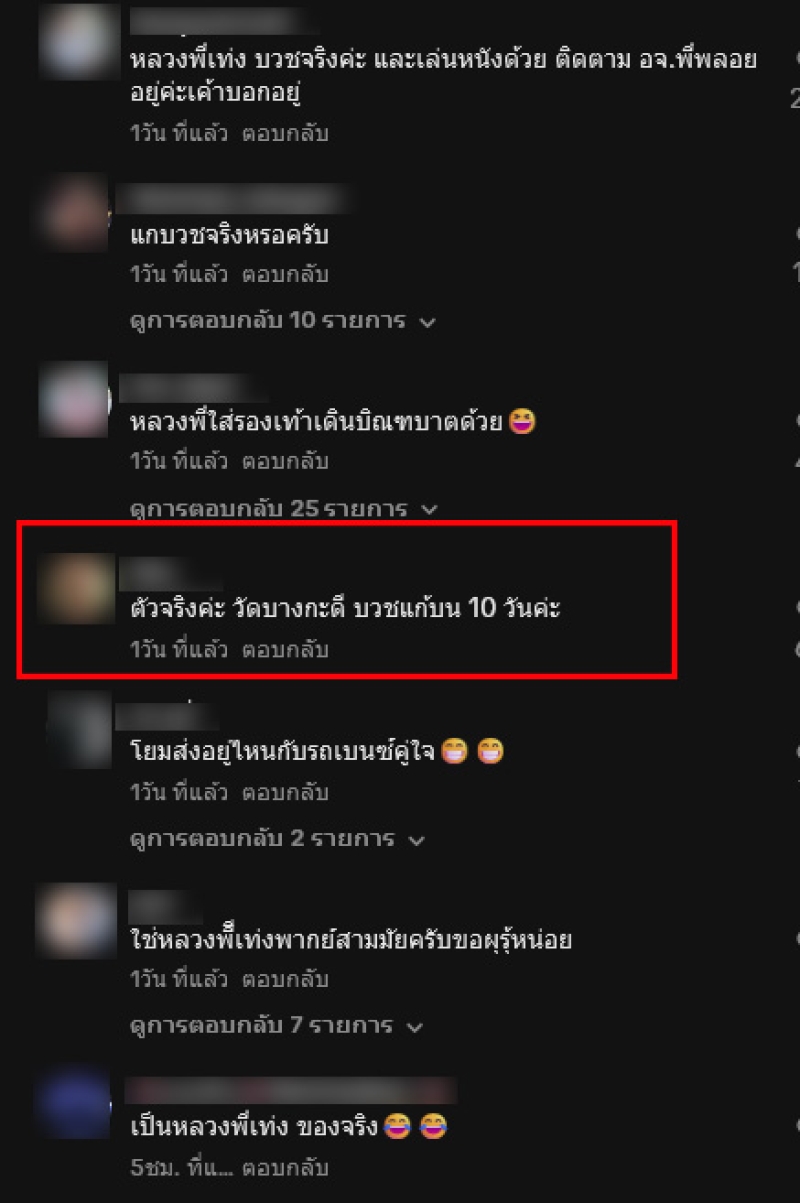Reply to the "หลวงพี่ใส่รองเท้าเดินบิณฑบาตด้วย" comment

[285, 462]
